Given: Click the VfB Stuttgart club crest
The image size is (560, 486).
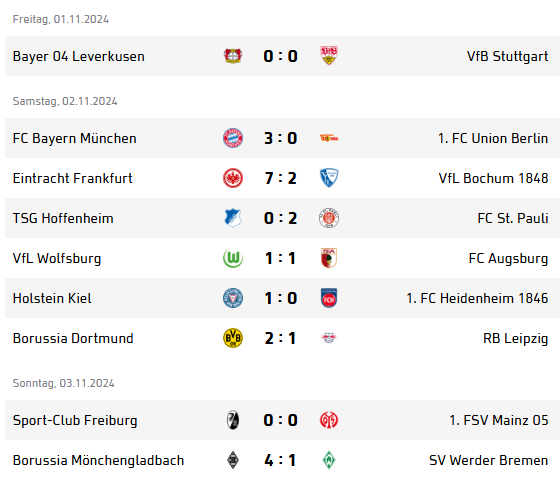Looking at the screenshot, I should click(329, 55).
